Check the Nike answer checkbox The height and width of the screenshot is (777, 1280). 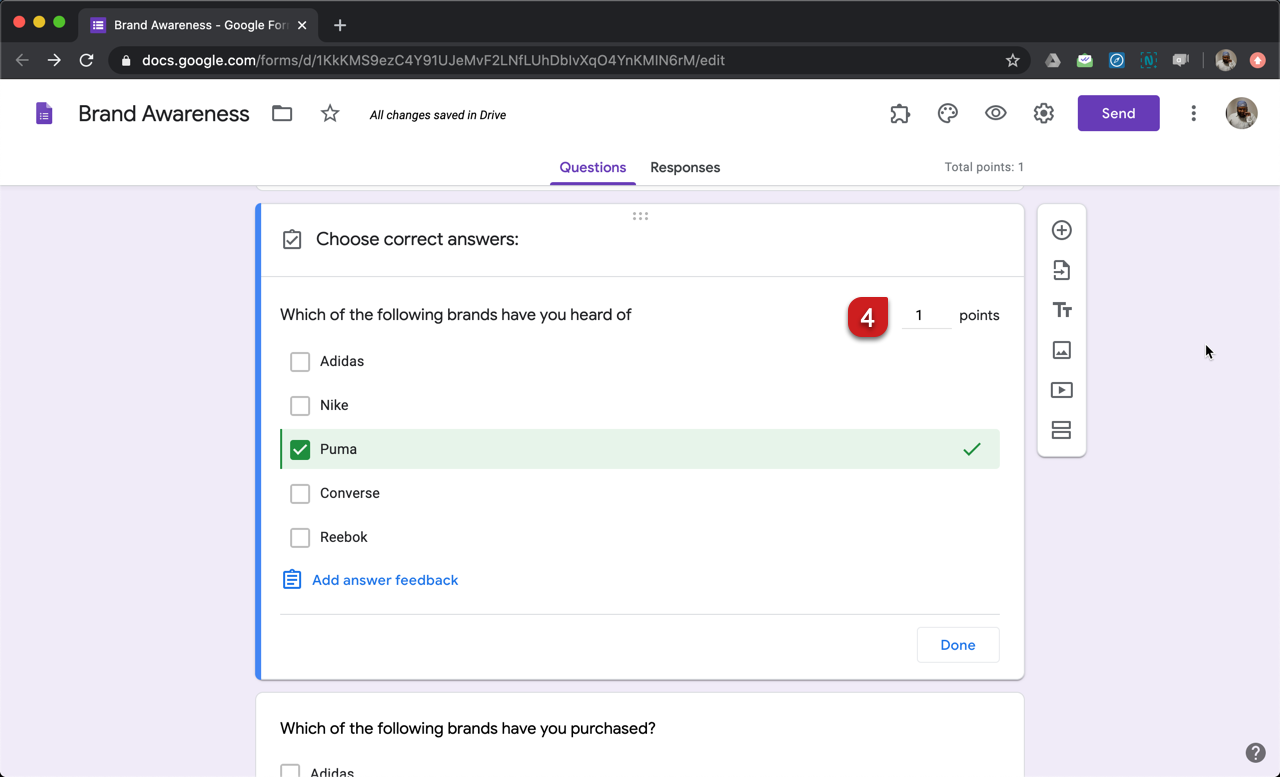point(300,405)
